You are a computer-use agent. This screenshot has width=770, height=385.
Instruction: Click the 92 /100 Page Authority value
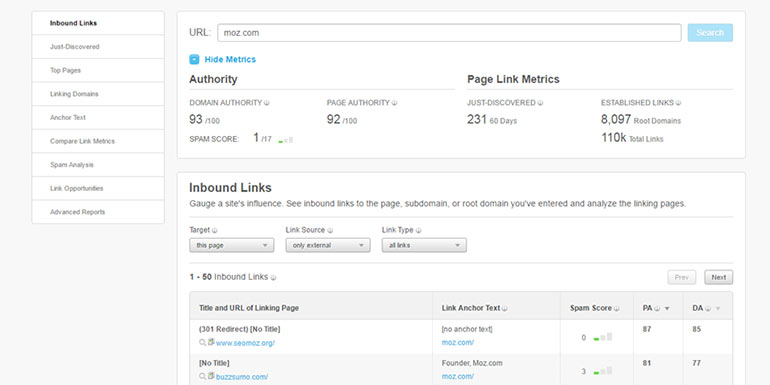[342, 119]
